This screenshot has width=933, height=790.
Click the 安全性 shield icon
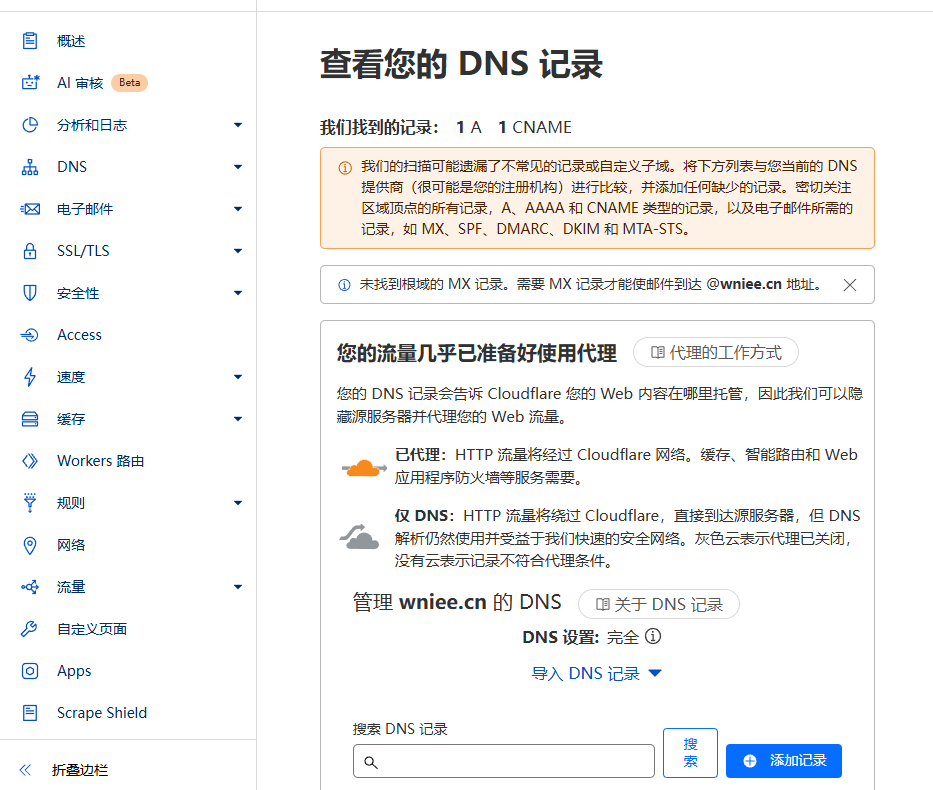(x=30, y=293)
